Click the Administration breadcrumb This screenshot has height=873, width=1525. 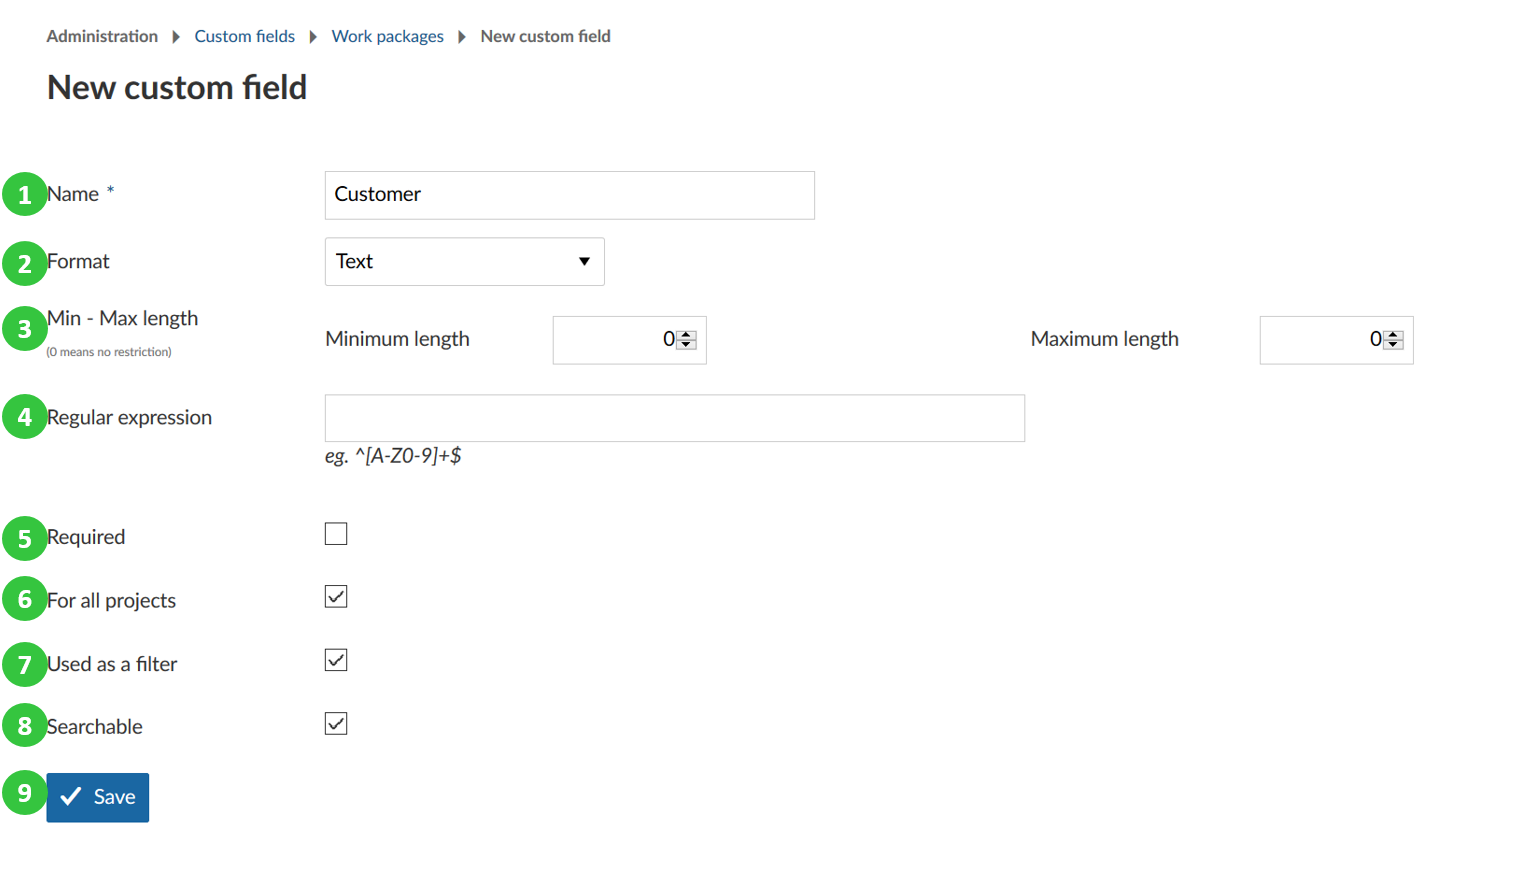102,36
